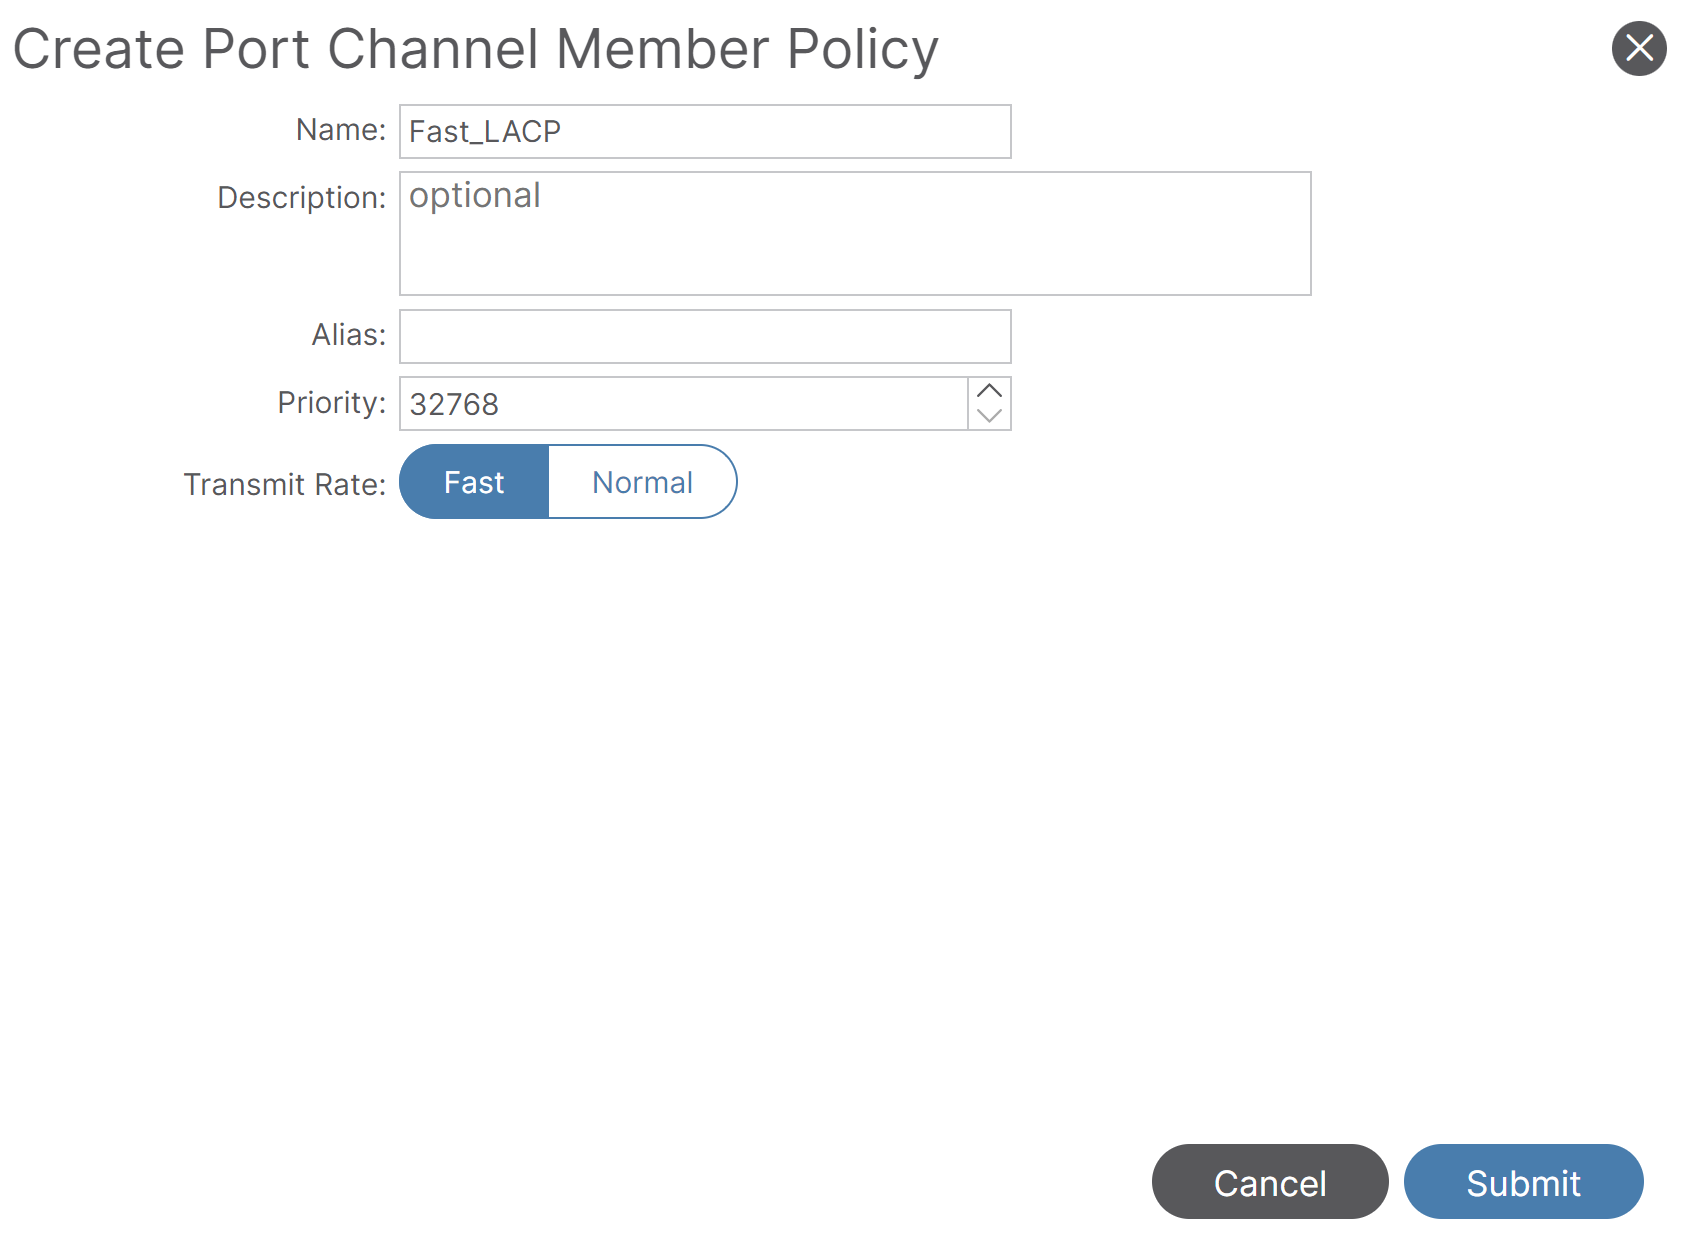The image size is (1684, 1234).
Task: Close the Create Port Channel Member Policy dialog
Action: pyautogui.click(x=1638, y=48)
